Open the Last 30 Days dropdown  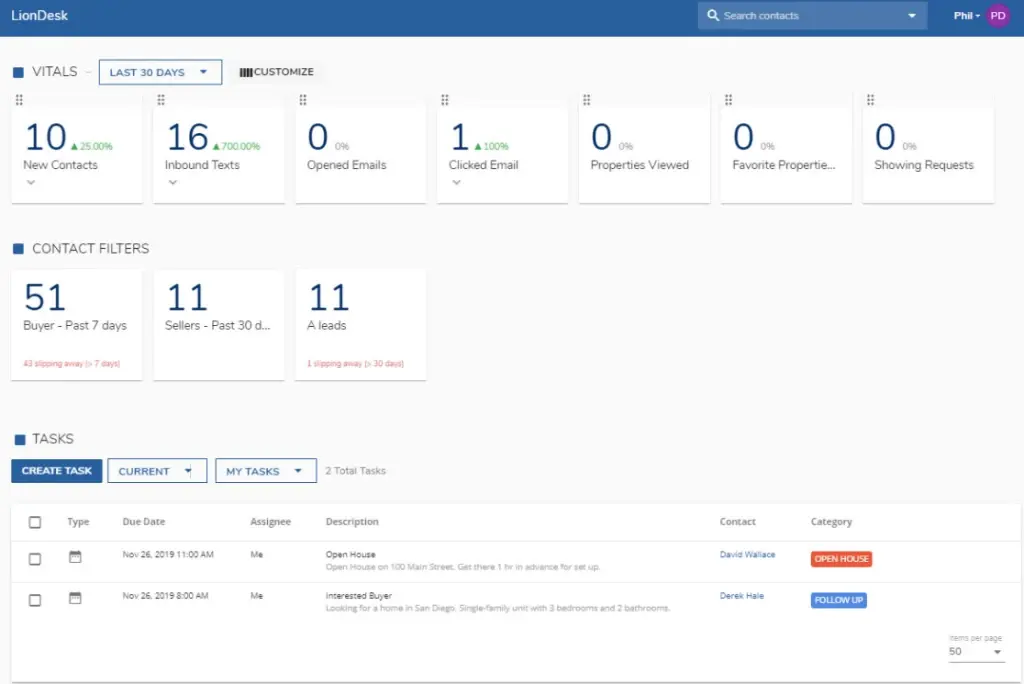tap(160, 72)
